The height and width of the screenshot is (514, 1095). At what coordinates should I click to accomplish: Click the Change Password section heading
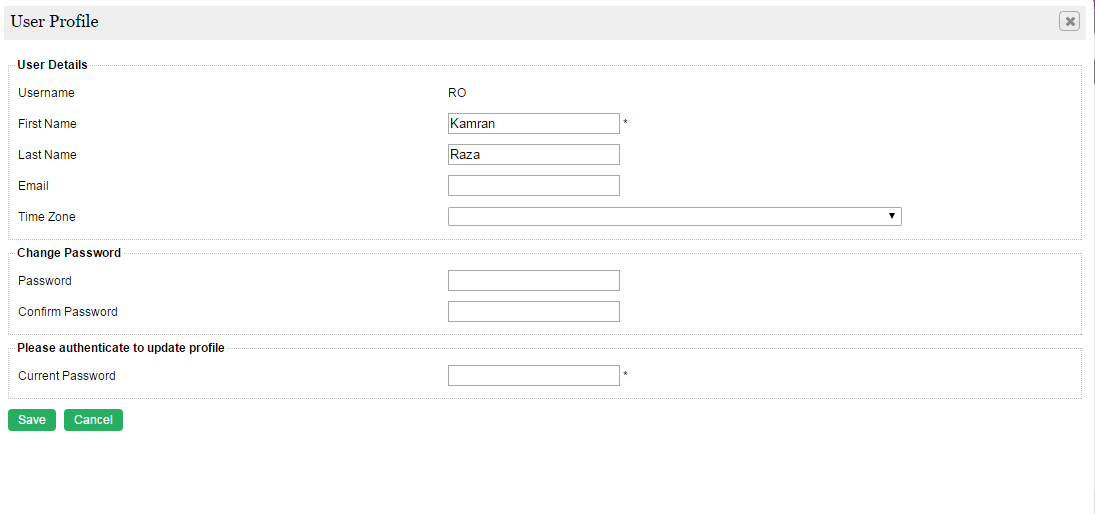pyautogui.click(x=69, y=253)
